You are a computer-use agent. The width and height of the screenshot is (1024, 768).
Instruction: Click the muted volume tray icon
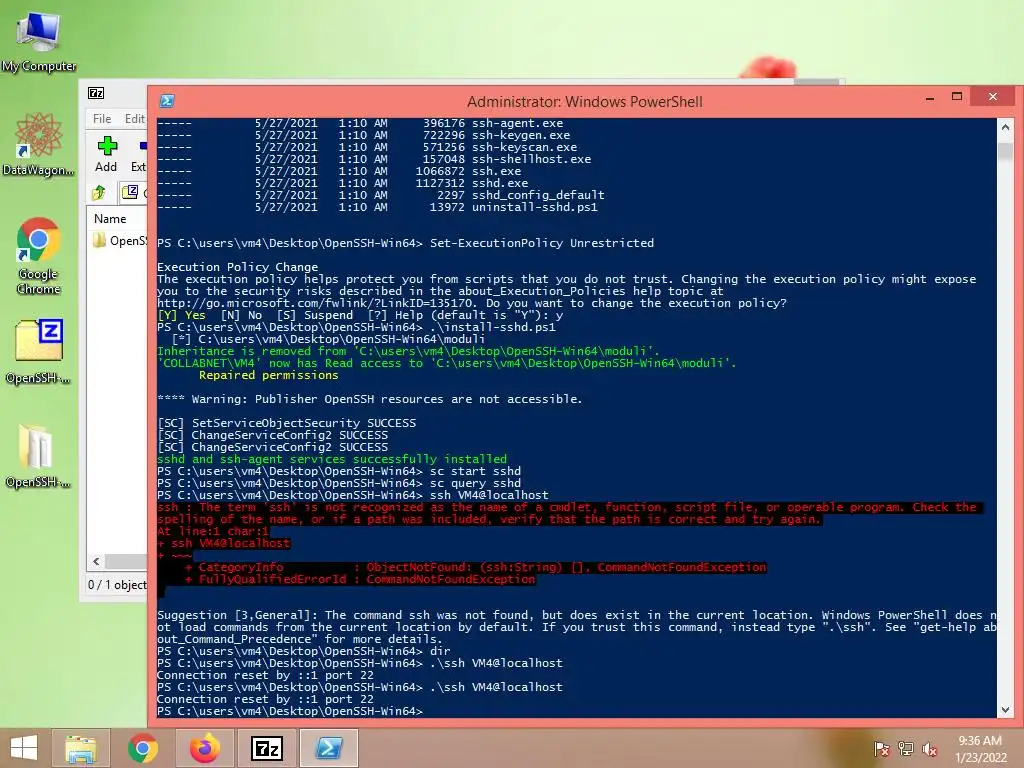[929, 749]
